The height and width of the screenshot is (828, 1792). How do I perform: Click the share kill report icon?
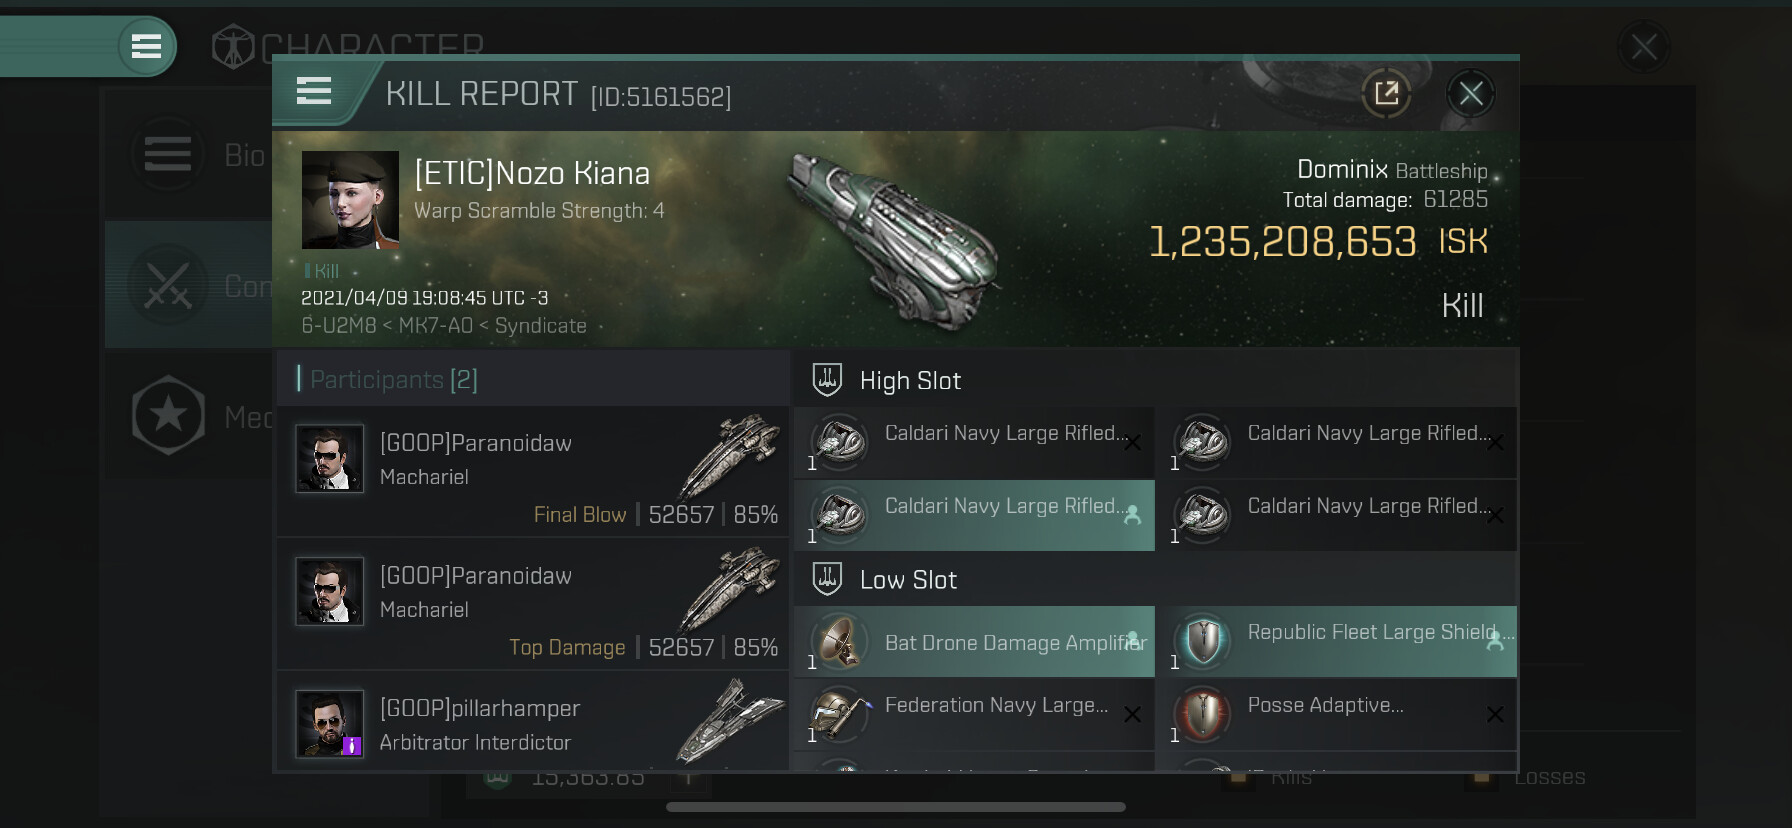pyautogui.click(x=1386, y=94)
